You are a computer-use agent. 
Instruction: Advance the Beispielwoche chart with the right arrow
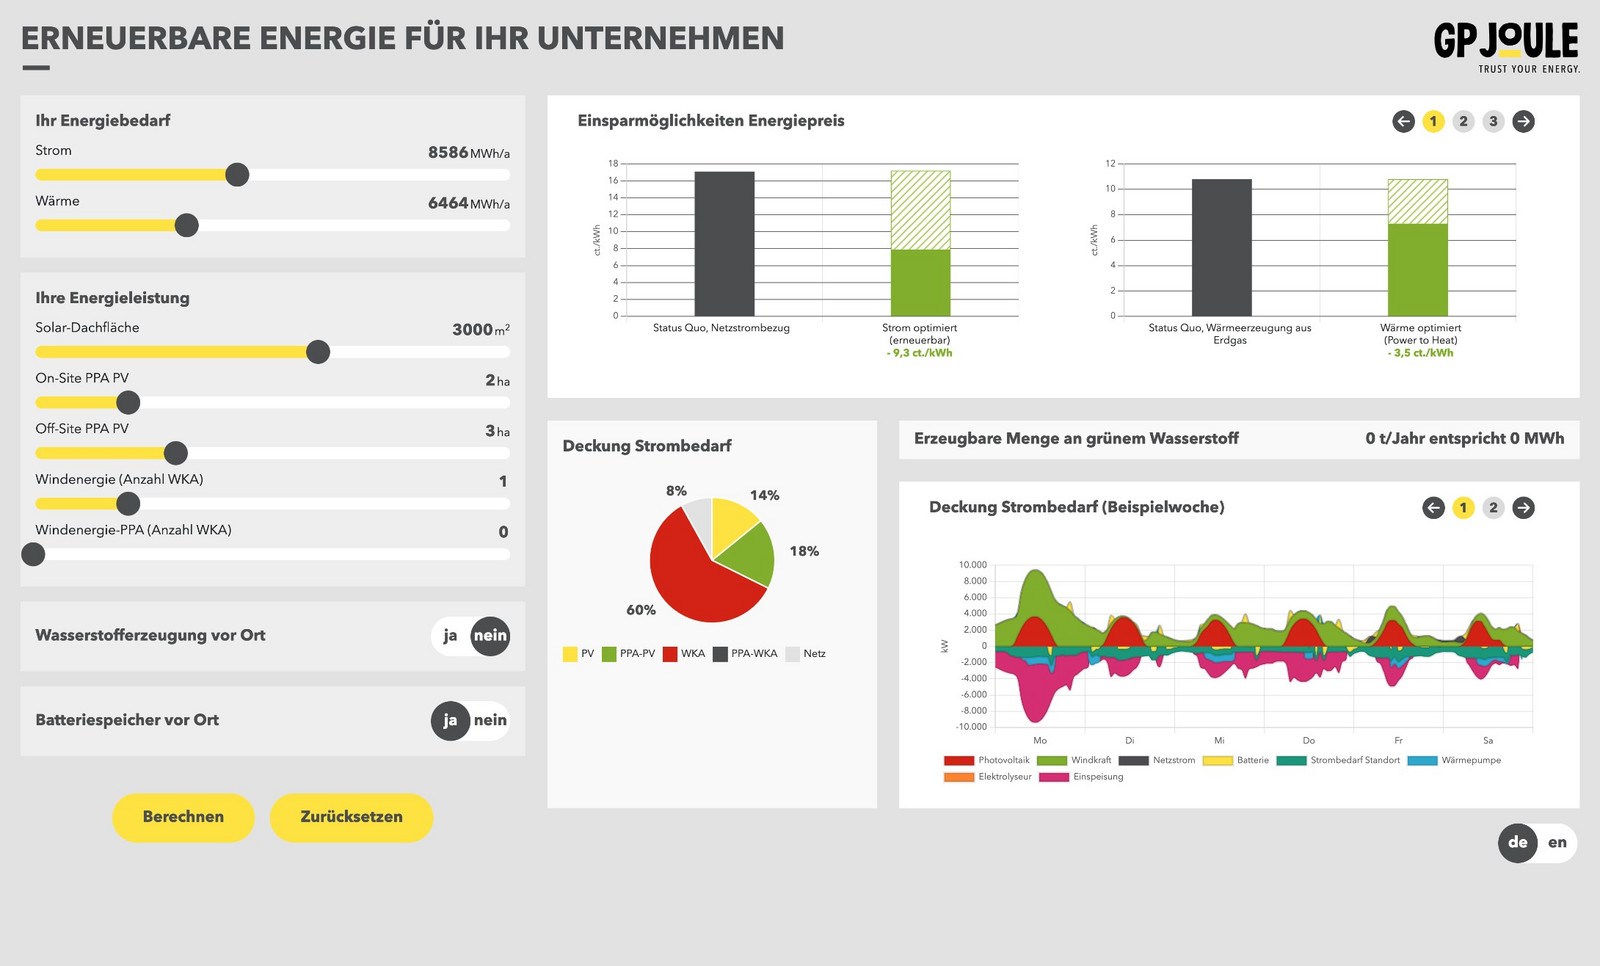[1522, 507]
